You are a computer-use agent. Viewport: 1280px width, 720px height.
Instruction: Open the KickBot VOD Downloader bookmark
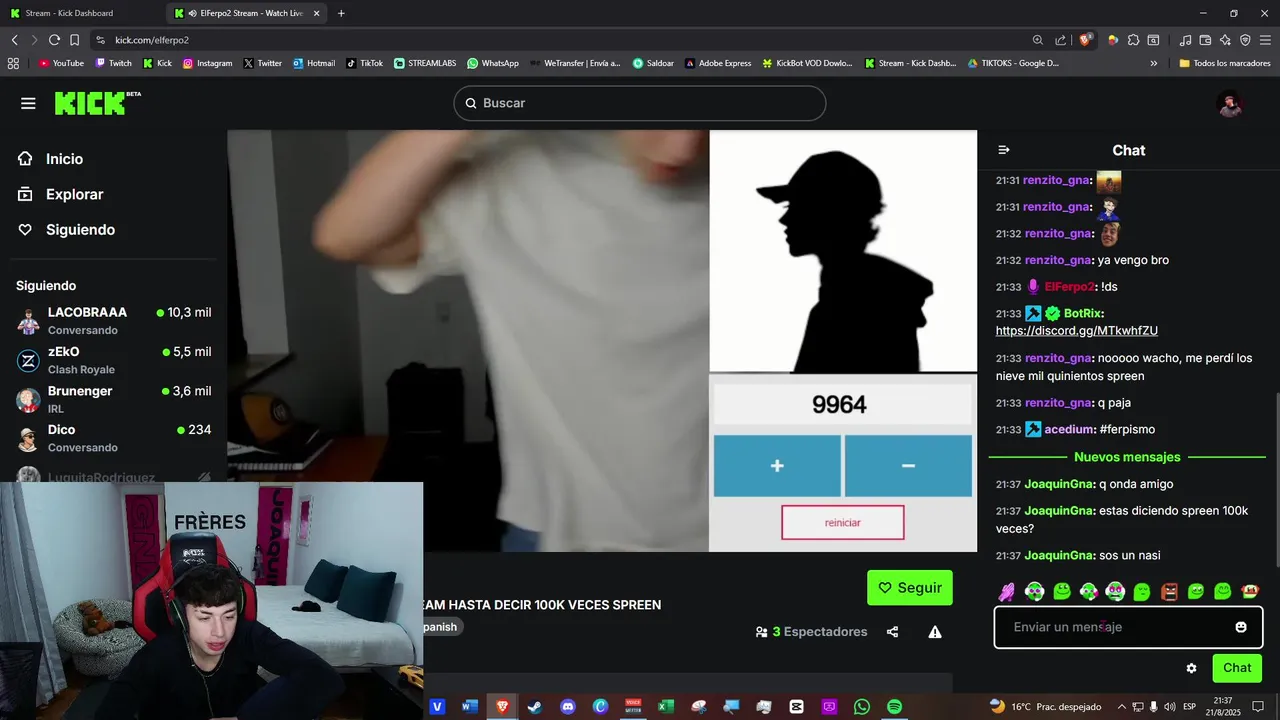click(x=807, y=63)
